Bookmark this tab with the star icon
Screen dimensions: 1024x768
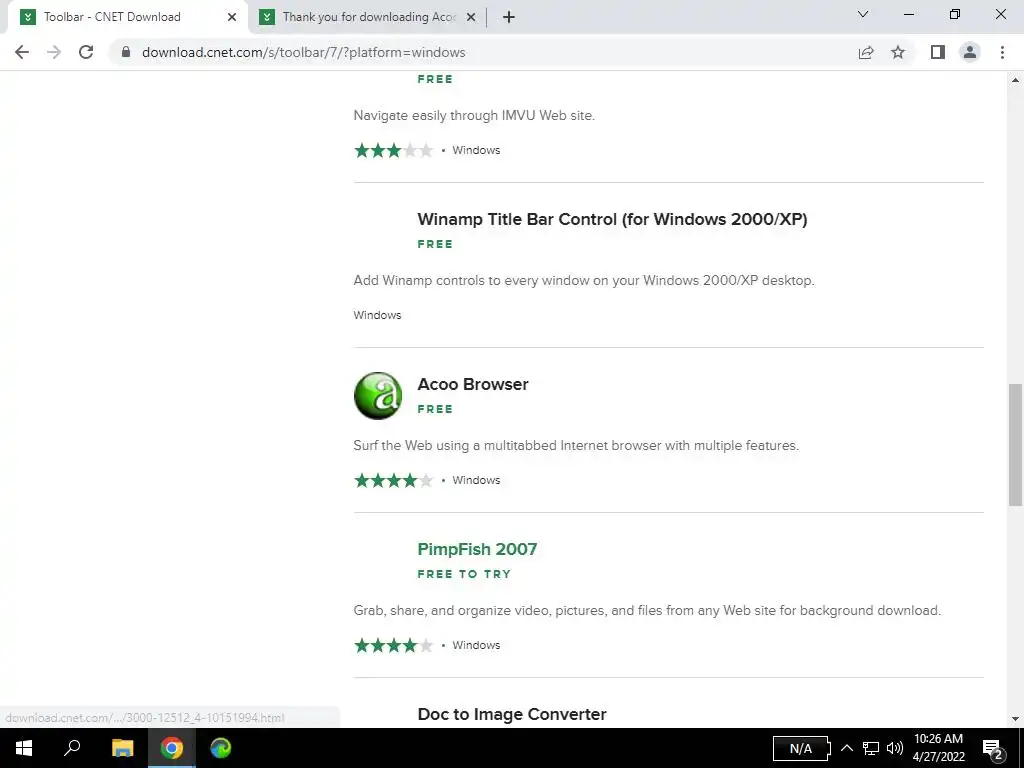[x=898, y=52]
